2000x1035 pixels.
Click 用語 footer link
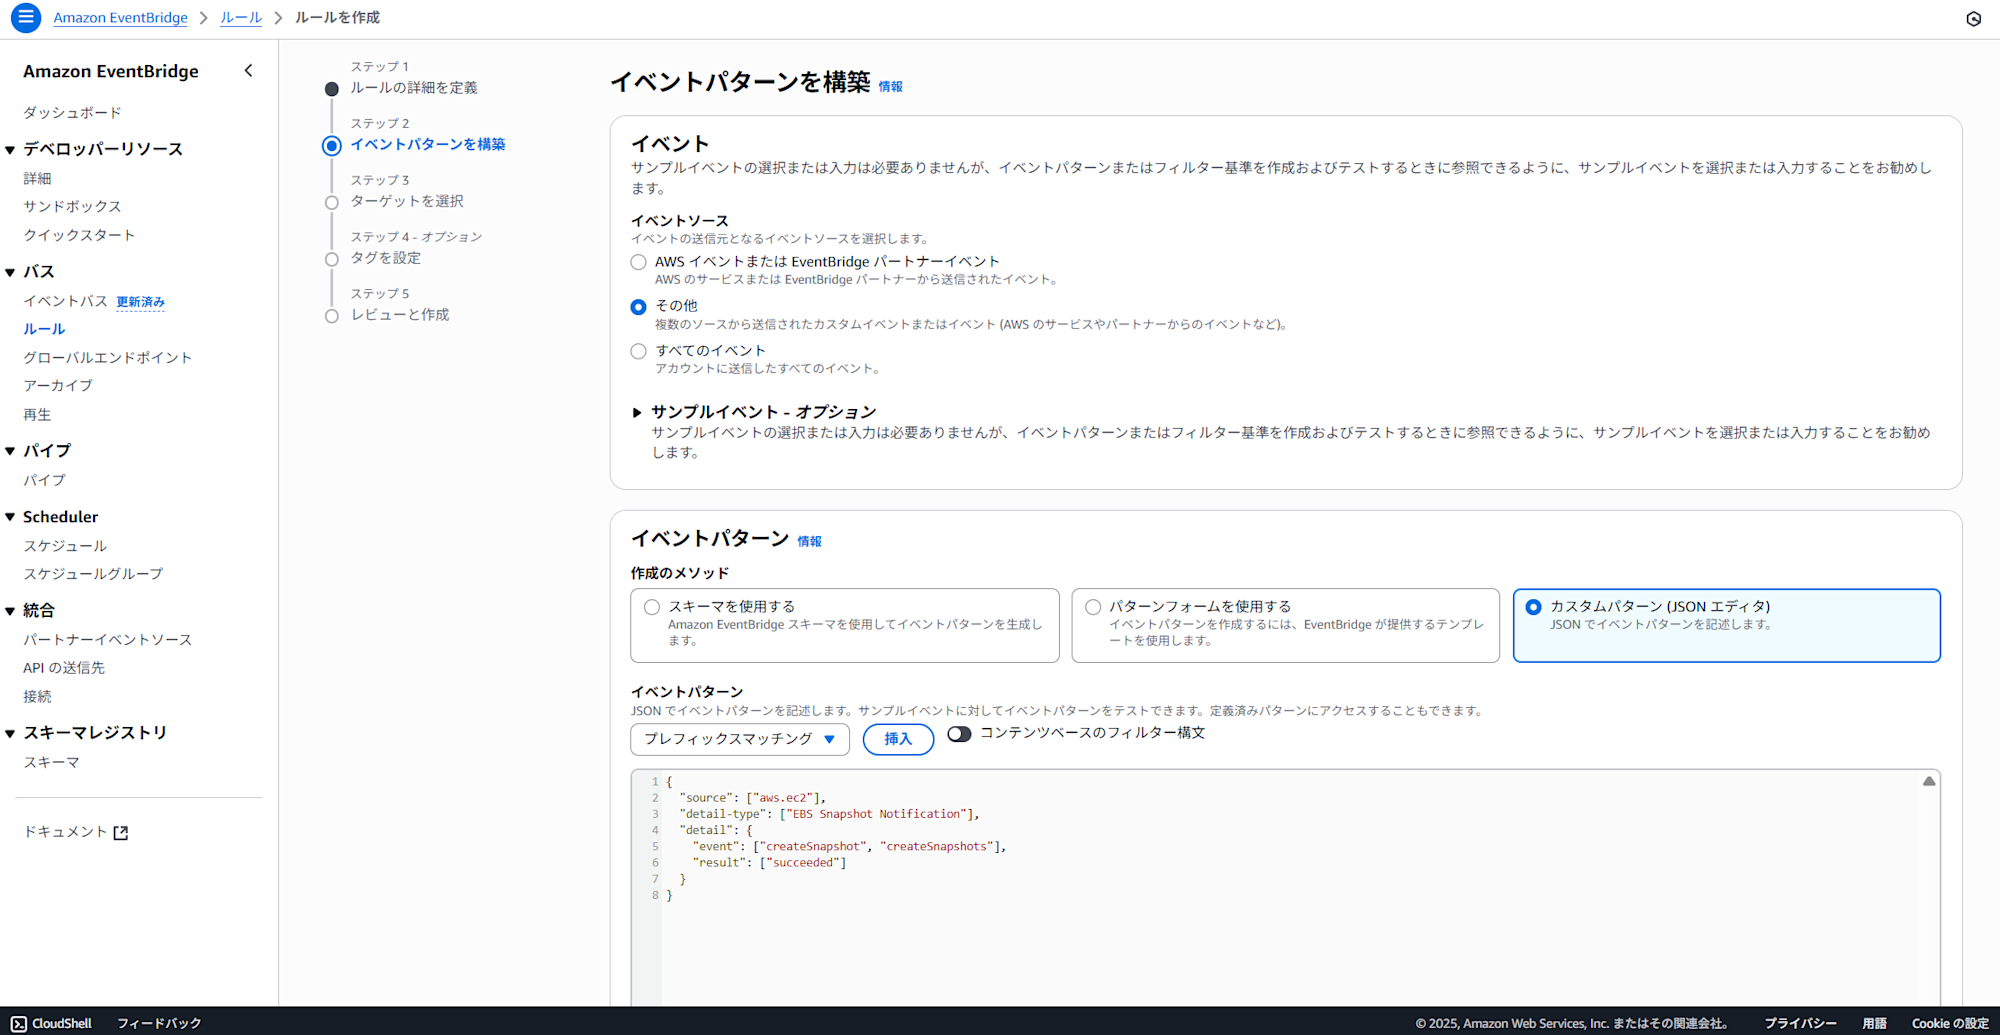pyautogui.click(x=1874, y=1023)
